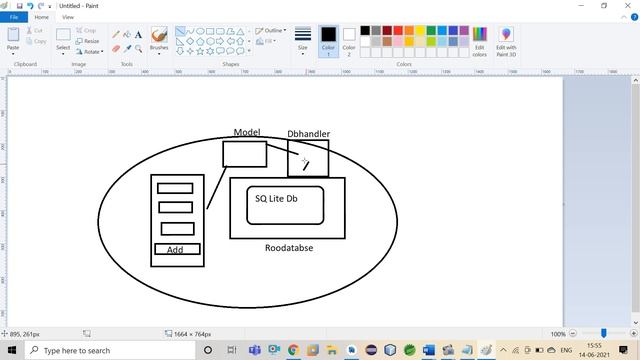Click the taskbar search box
640x360 pixels.
[110, 350]
